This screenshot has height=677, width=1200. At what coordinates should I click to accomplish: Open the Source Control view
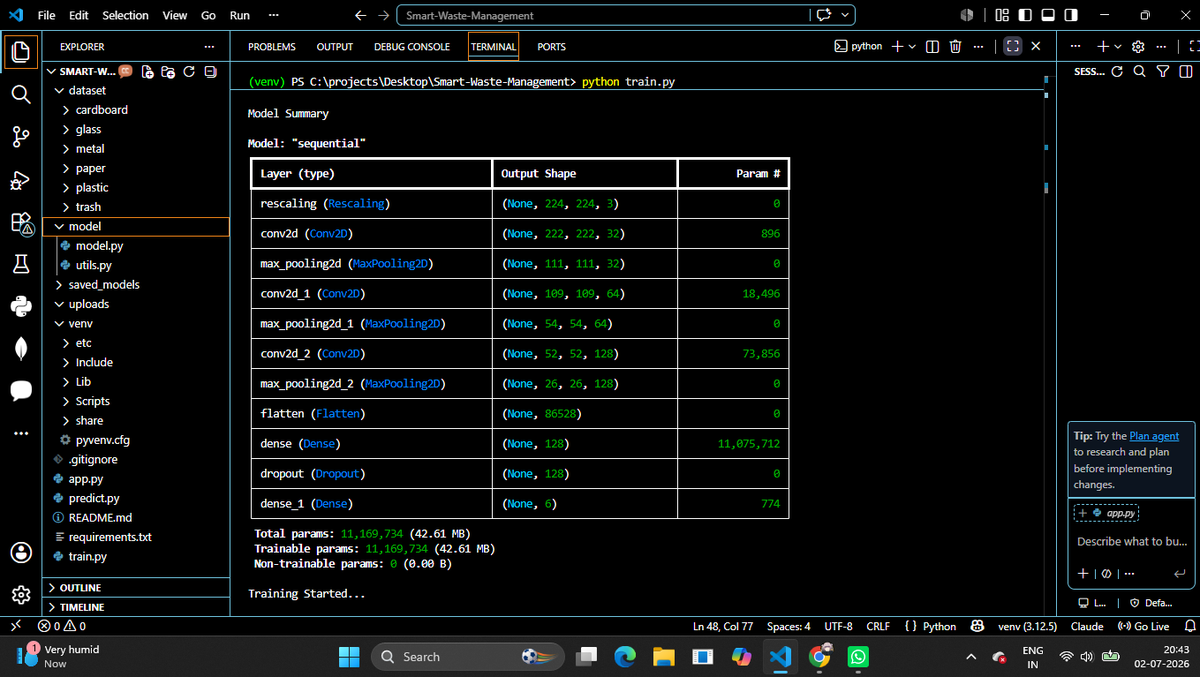(x=21, y=137)
